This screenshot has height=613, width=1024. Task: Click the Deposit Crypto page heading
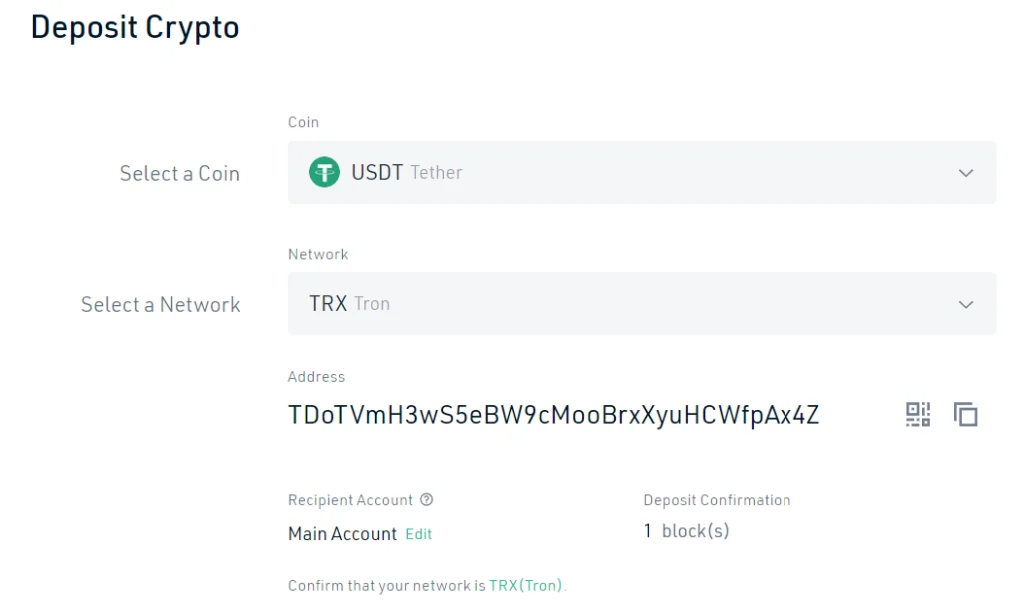[x=135, y=27]
